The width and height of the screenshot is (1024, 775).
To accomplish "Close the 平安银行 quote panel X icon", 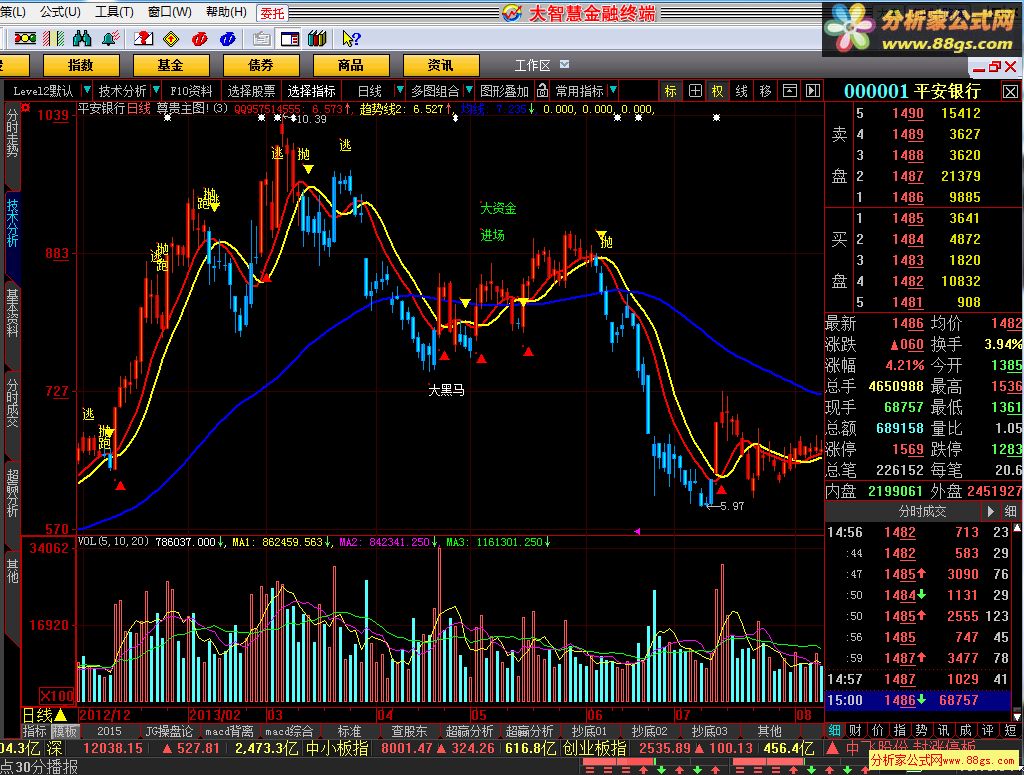I will [1010, 91].
